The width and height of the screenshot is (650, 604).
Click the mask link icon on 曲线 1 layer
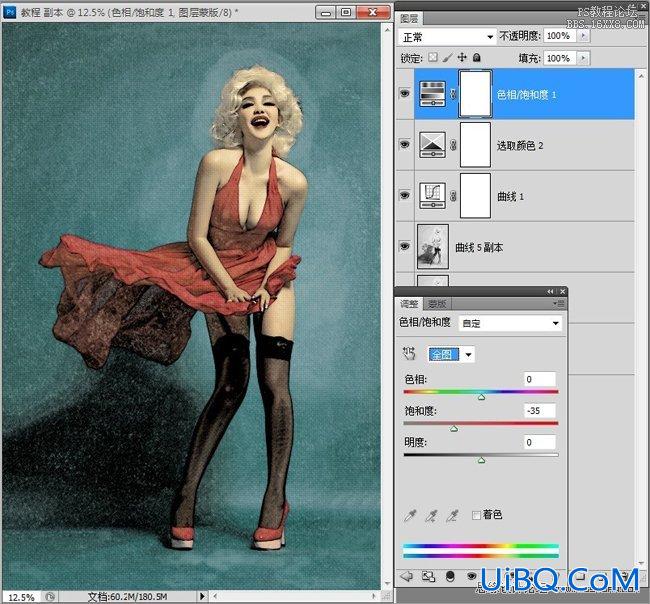click(453, 196)
